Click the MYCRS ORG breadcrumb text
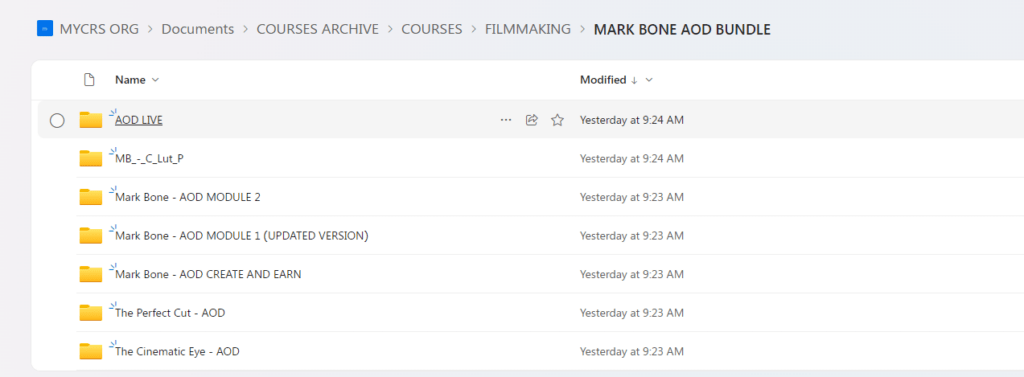This screenshot has height=377, width=1024. point(99,29)
